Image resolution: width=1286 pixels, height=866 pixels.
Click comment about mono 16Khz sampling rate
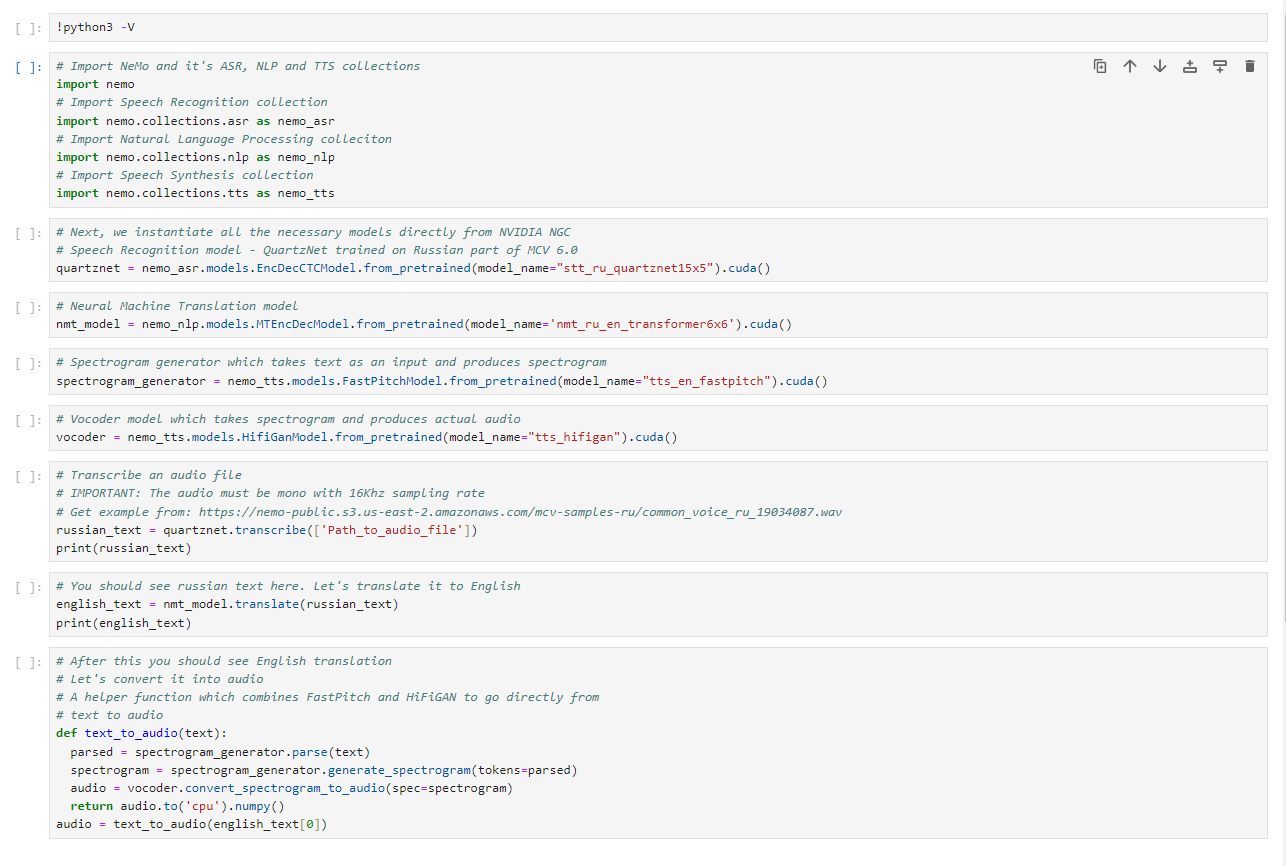[x=270, y=493]
